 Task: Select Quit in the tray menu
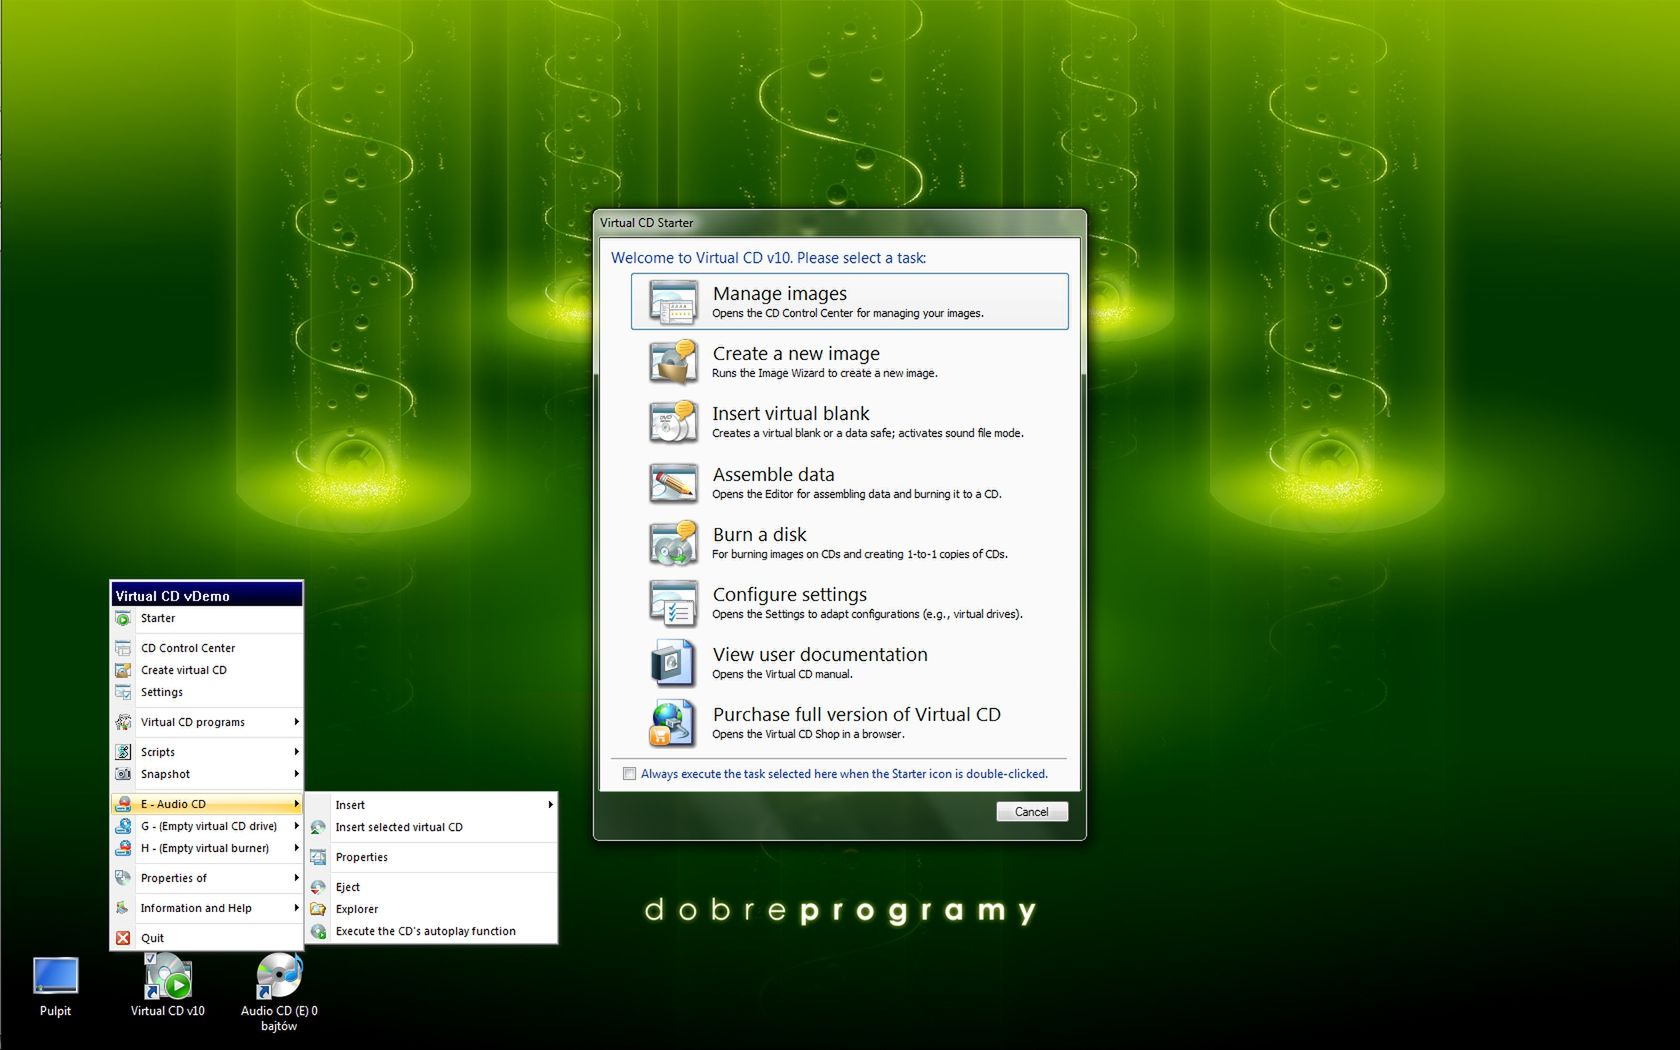point(207,938)
